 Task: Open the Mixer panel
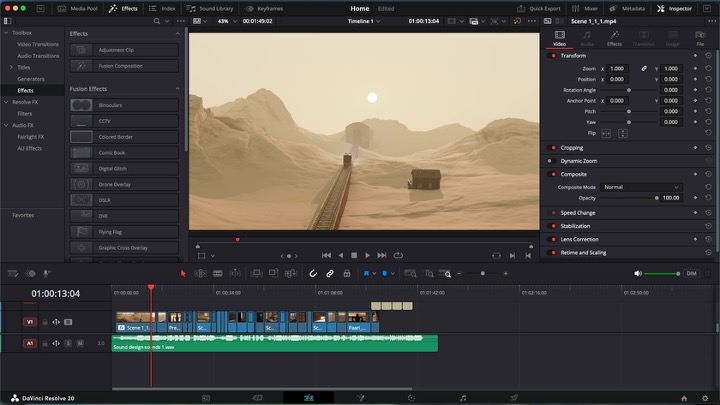[x=585, y=8]
